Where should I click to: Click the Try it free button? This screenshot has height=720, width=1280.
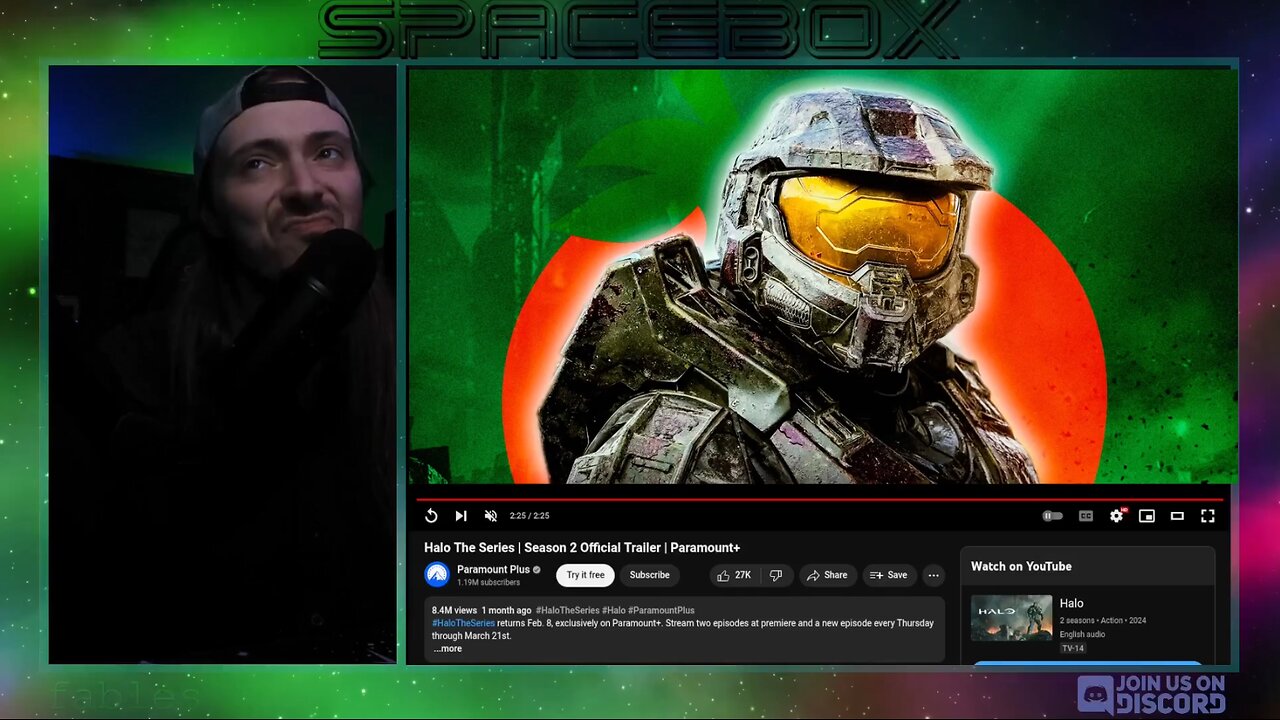(x=585, y=575)
